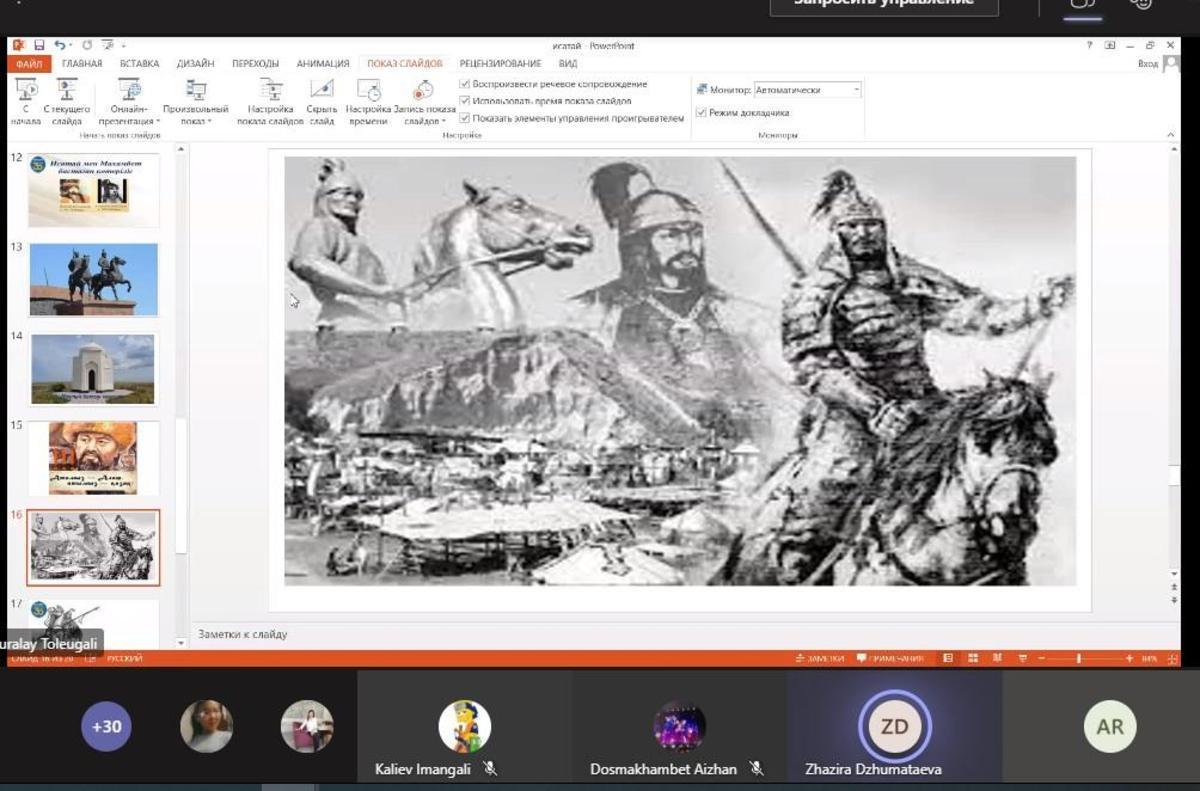
Task: Open the ВСТАВКА ribbon tab
Action: tap(139, 64)
